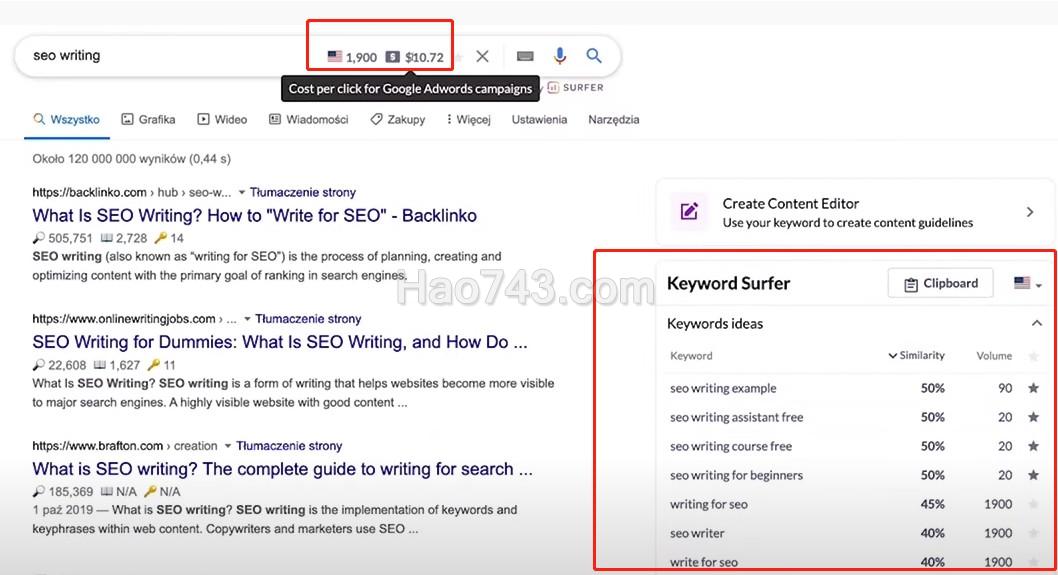Click the Create Content Editor pencil icon

689,212
